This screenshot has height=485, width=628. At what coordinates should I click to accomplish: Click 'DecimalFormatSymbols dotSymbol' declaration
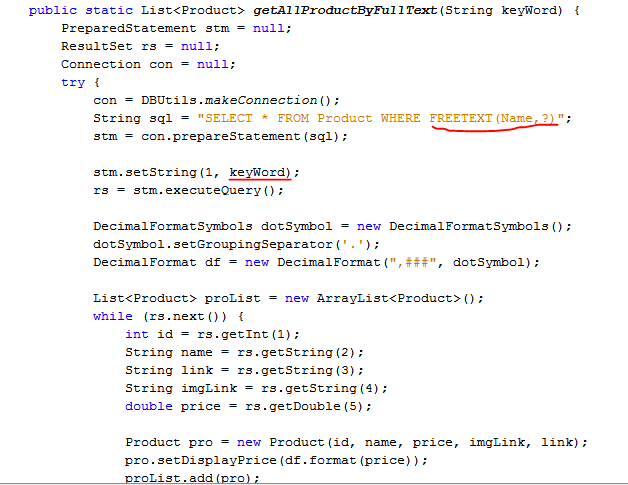(213, 226)
